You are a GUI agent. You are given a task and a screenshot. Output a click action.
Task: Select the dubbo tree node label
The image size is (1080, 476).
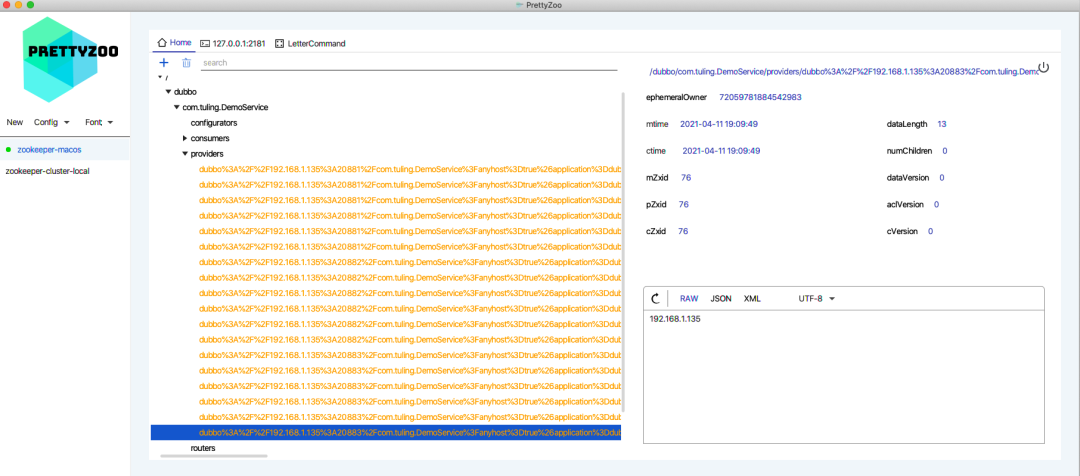click(x=185, y=92)
